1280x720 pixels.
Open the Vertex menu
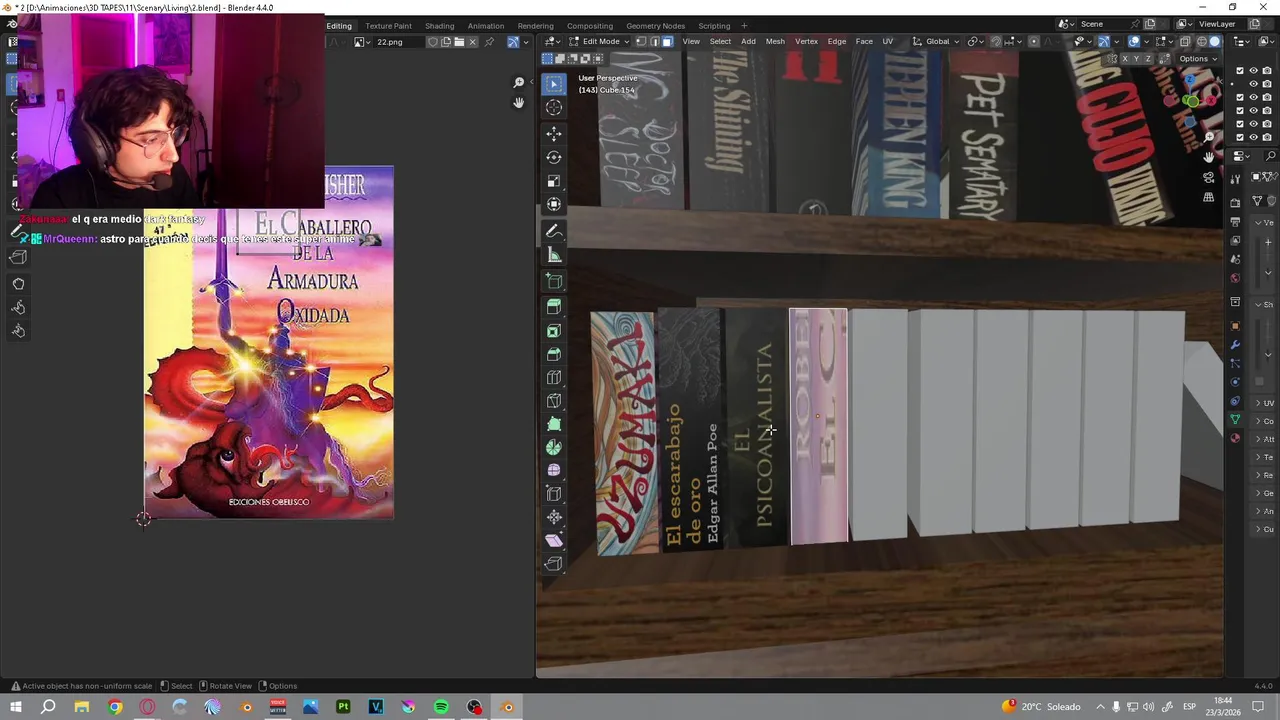tap(806, 41)
